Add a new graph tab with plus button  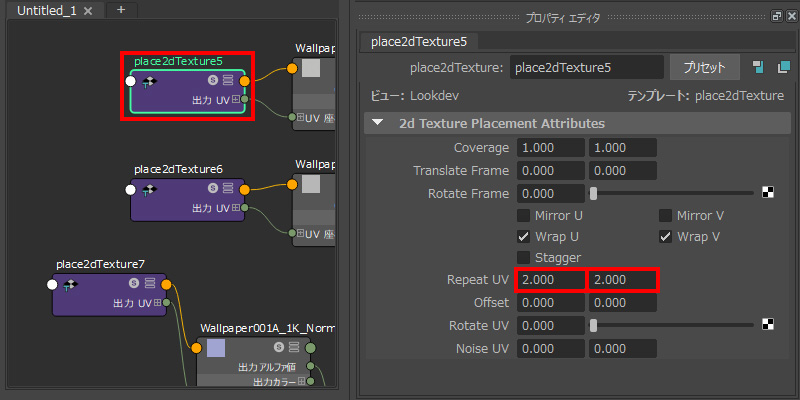pyautogui.click(x=121, y=10)
